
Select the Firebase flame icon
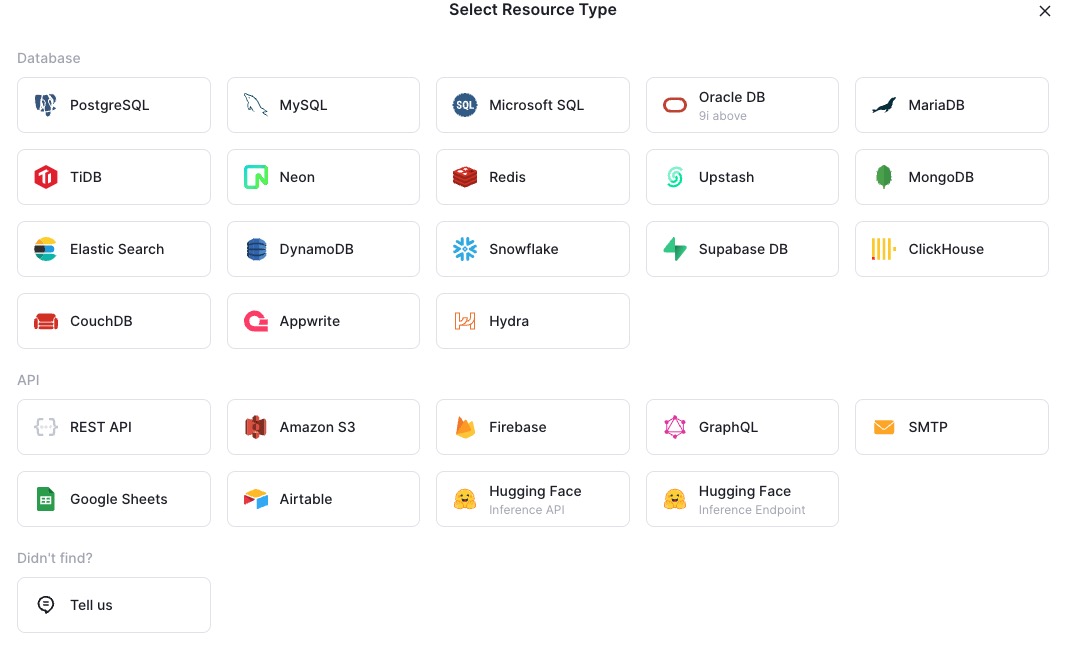point(464,427)
